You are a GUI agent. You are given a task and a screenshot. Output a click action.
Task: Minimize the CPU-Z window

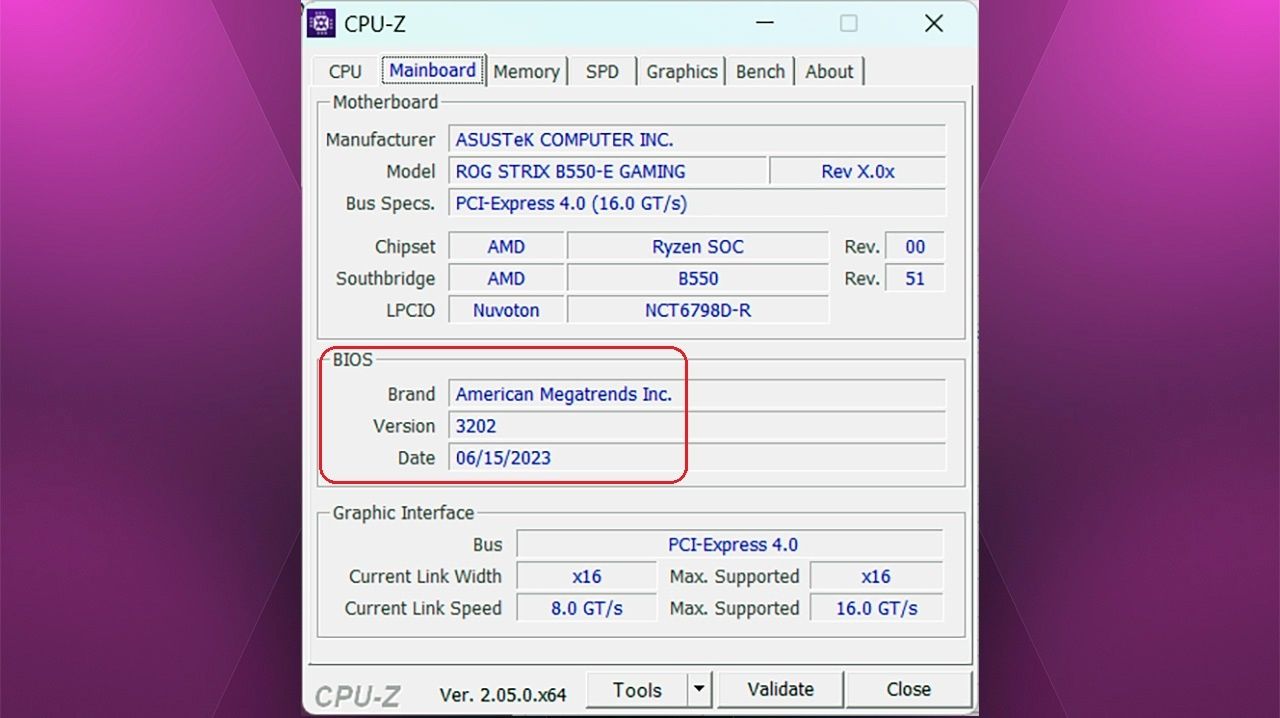coord(764,23)
